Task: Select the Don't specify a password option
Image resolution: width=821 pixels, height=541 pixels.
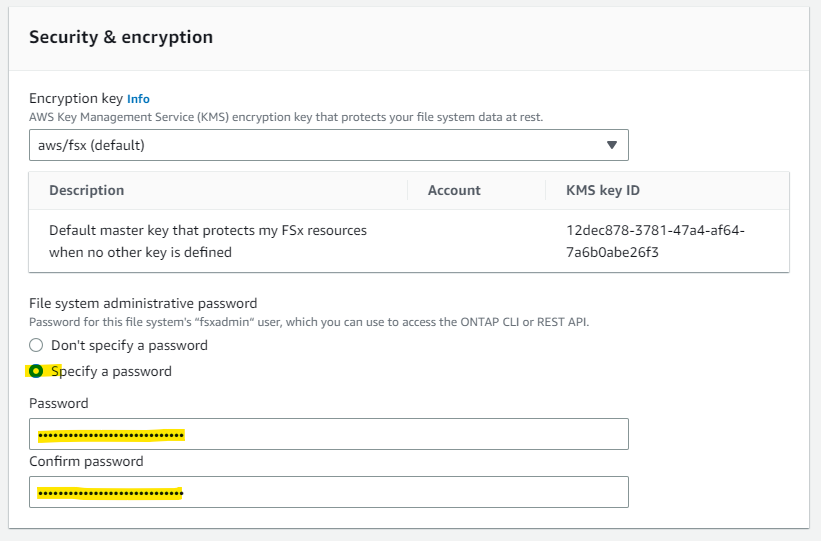Action: click(37, 345)
